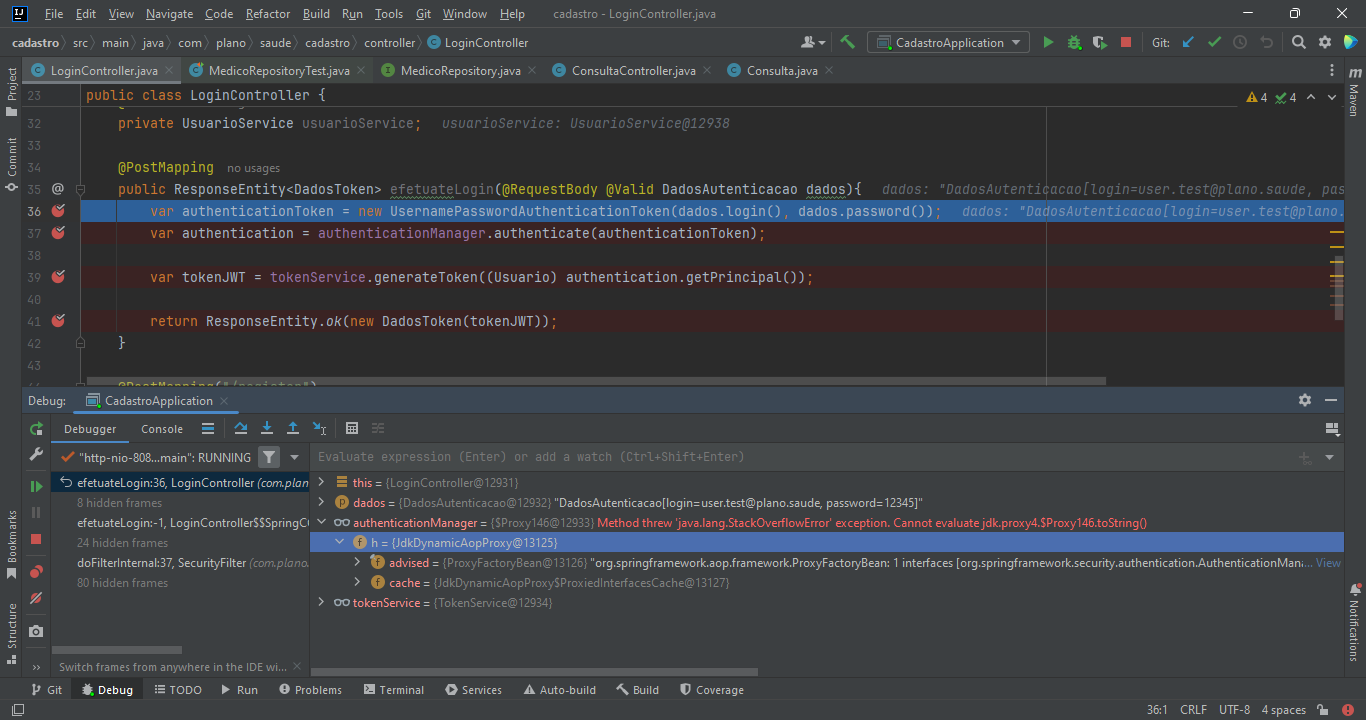
Task: Click the Step Over debugger icon
Action: (241, 428)
